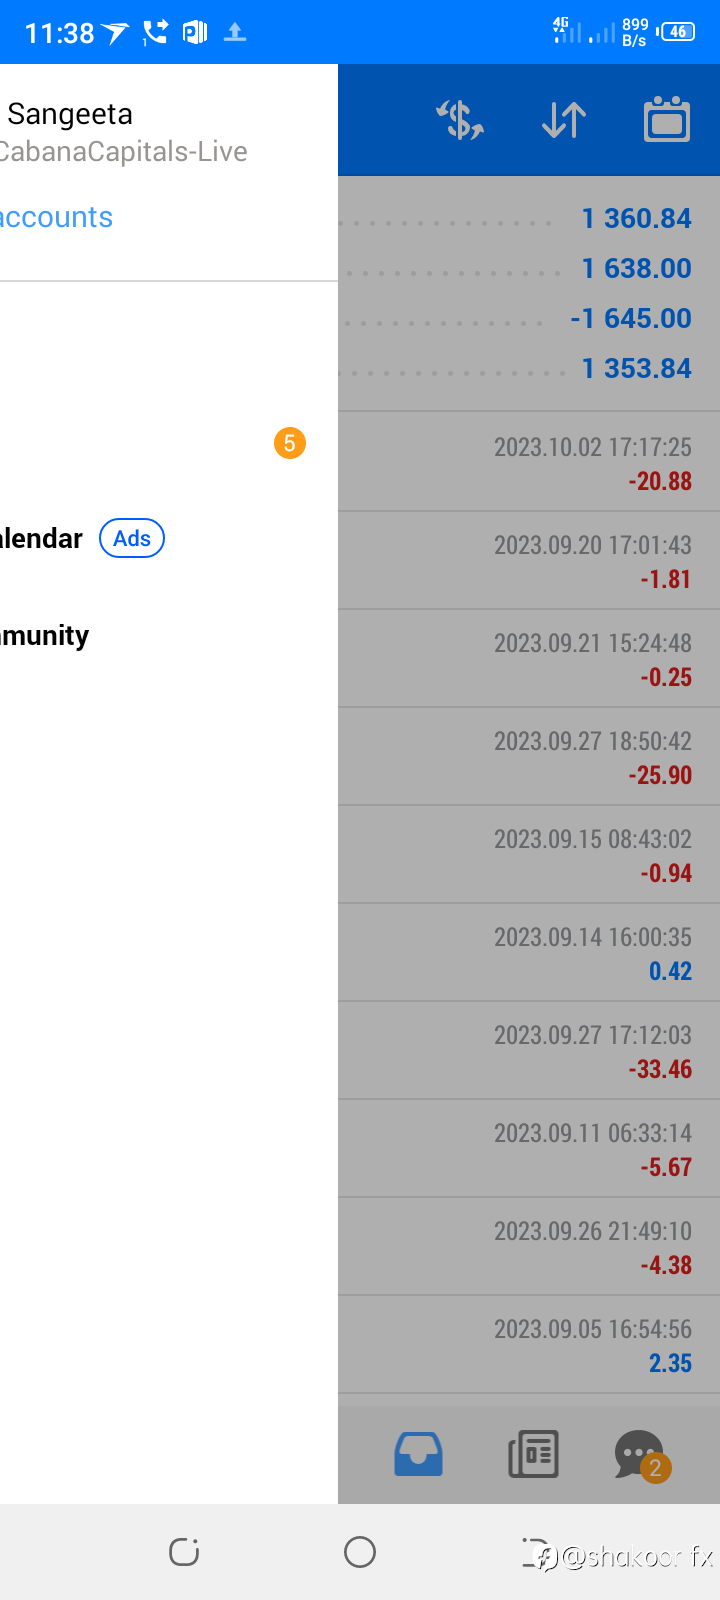Open the calendar date range icon

pyautogui.click(x=666, y=121)
